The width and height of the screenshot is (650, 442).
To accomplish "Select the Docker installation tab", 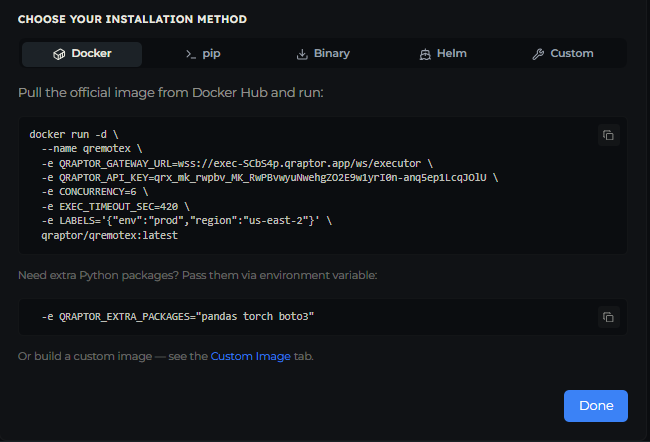I will 82,54.
